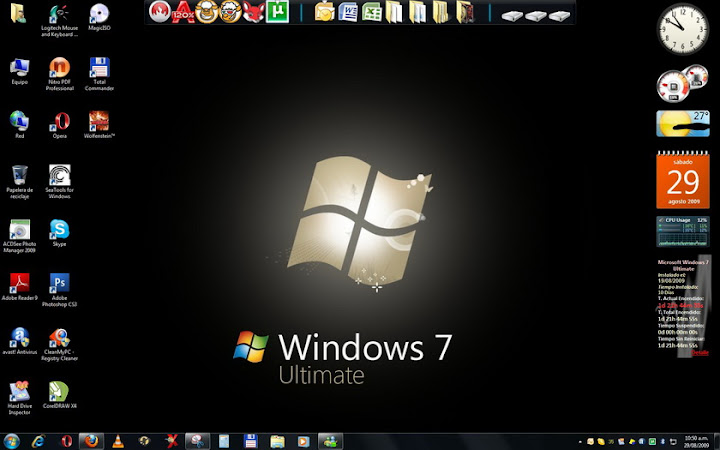Open the first drive icon in dock
Screen dimensions: 720x450
point(512,16)
